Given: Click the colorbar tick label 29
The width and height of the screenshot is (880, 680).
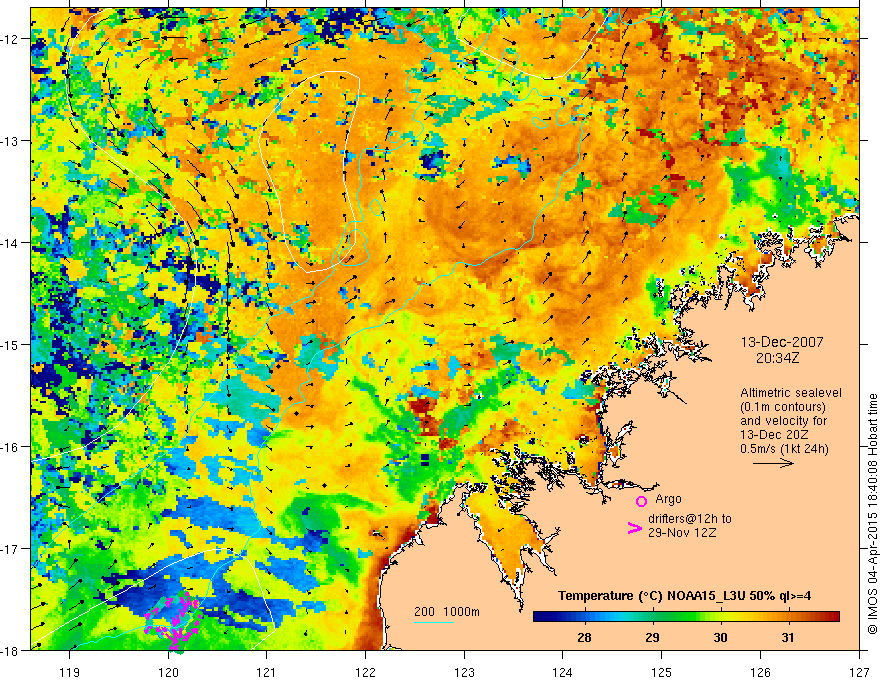Looking at the screenshot, I should pyautogui.click(x=652, y=637).
